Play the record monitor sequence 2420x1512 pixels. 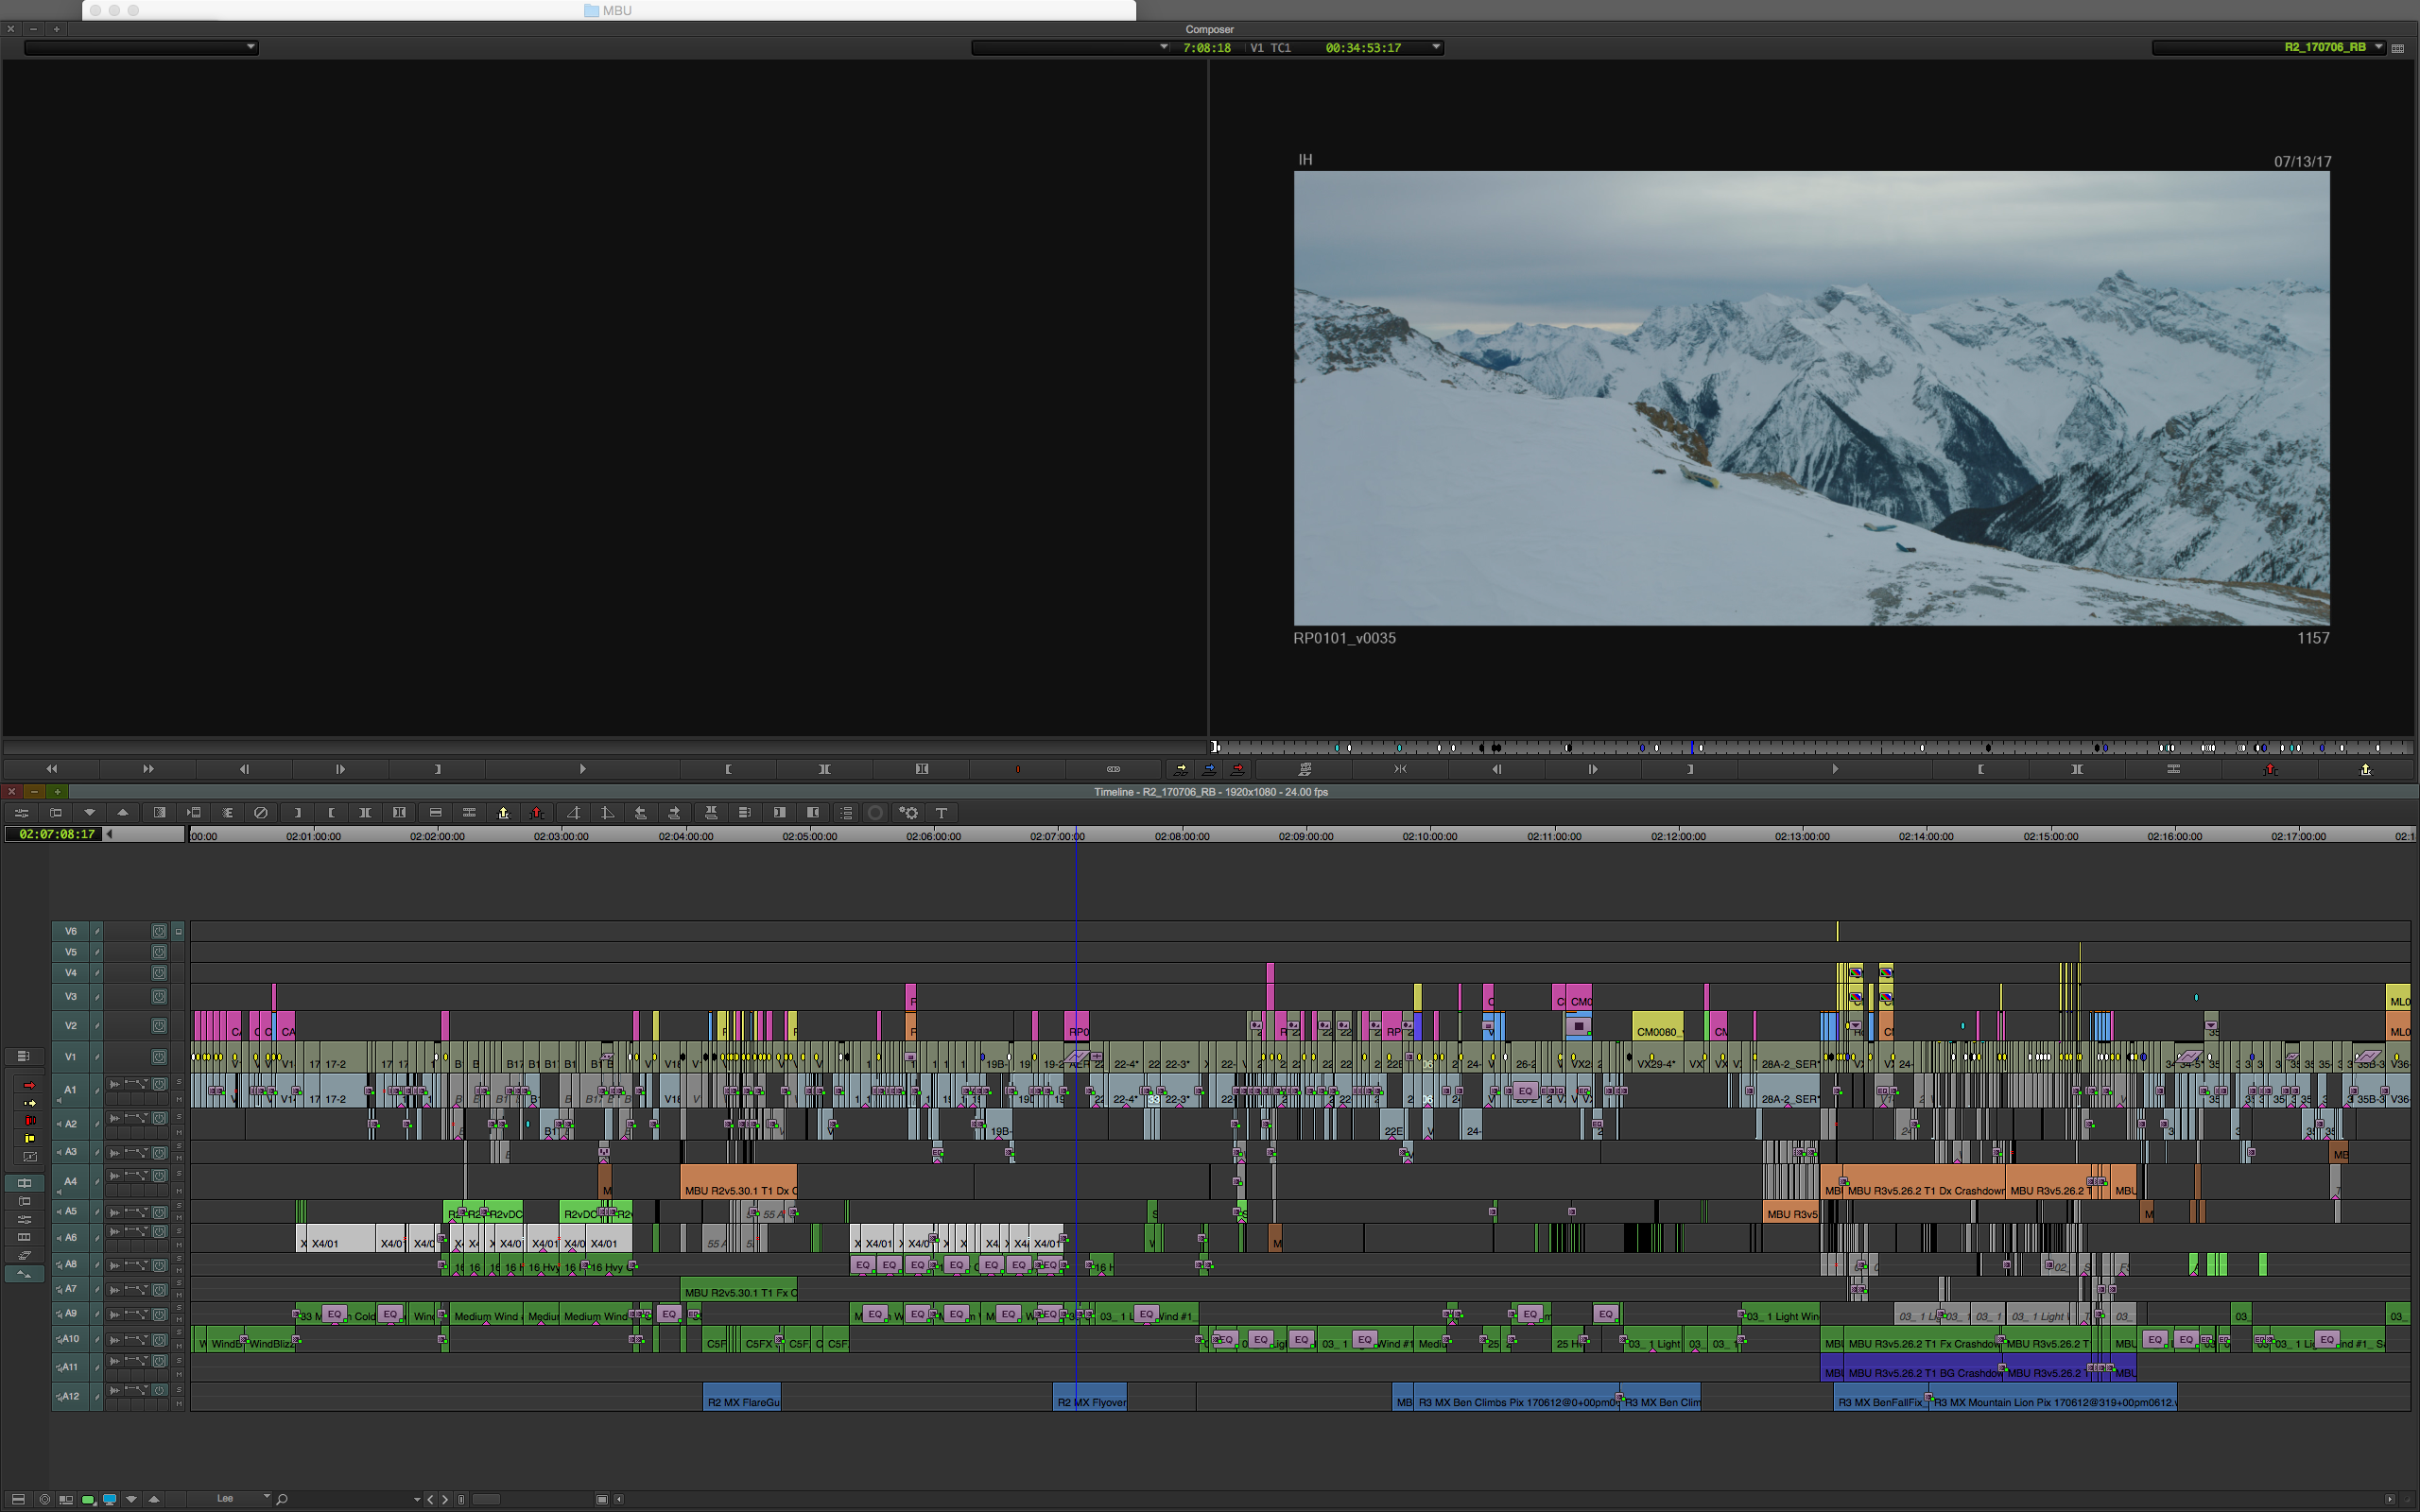pos(1835,769)
